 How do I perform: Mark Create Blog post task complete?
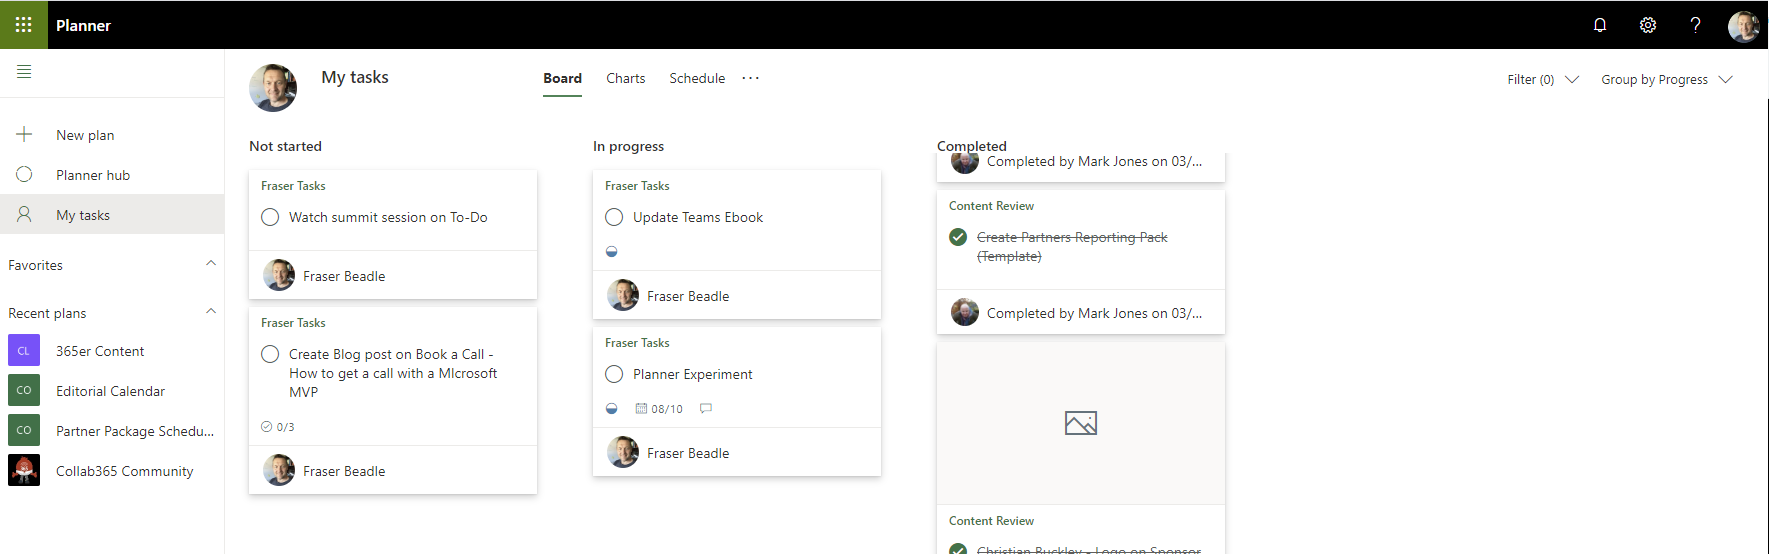pyautogui.click(x=270, y=354)
